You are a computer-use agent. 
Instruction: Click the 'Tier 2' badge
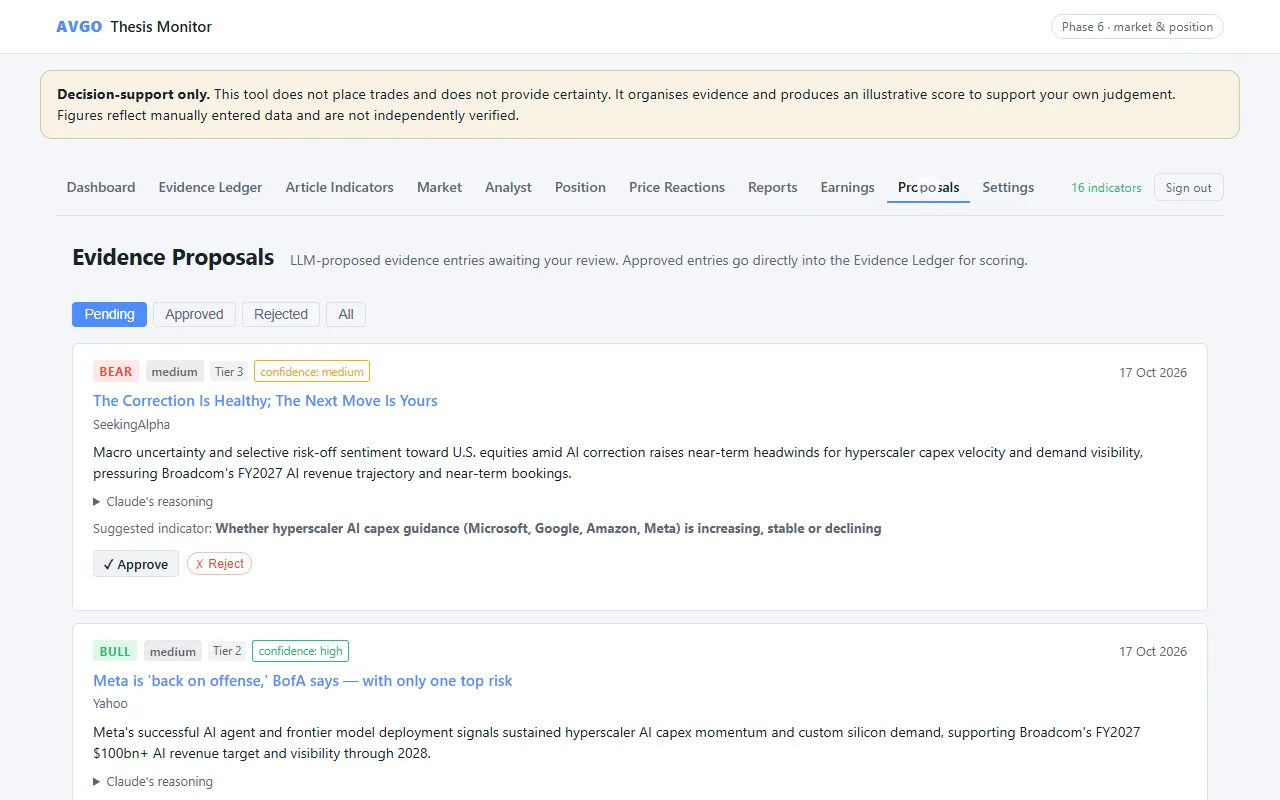[x=227, y=652]
